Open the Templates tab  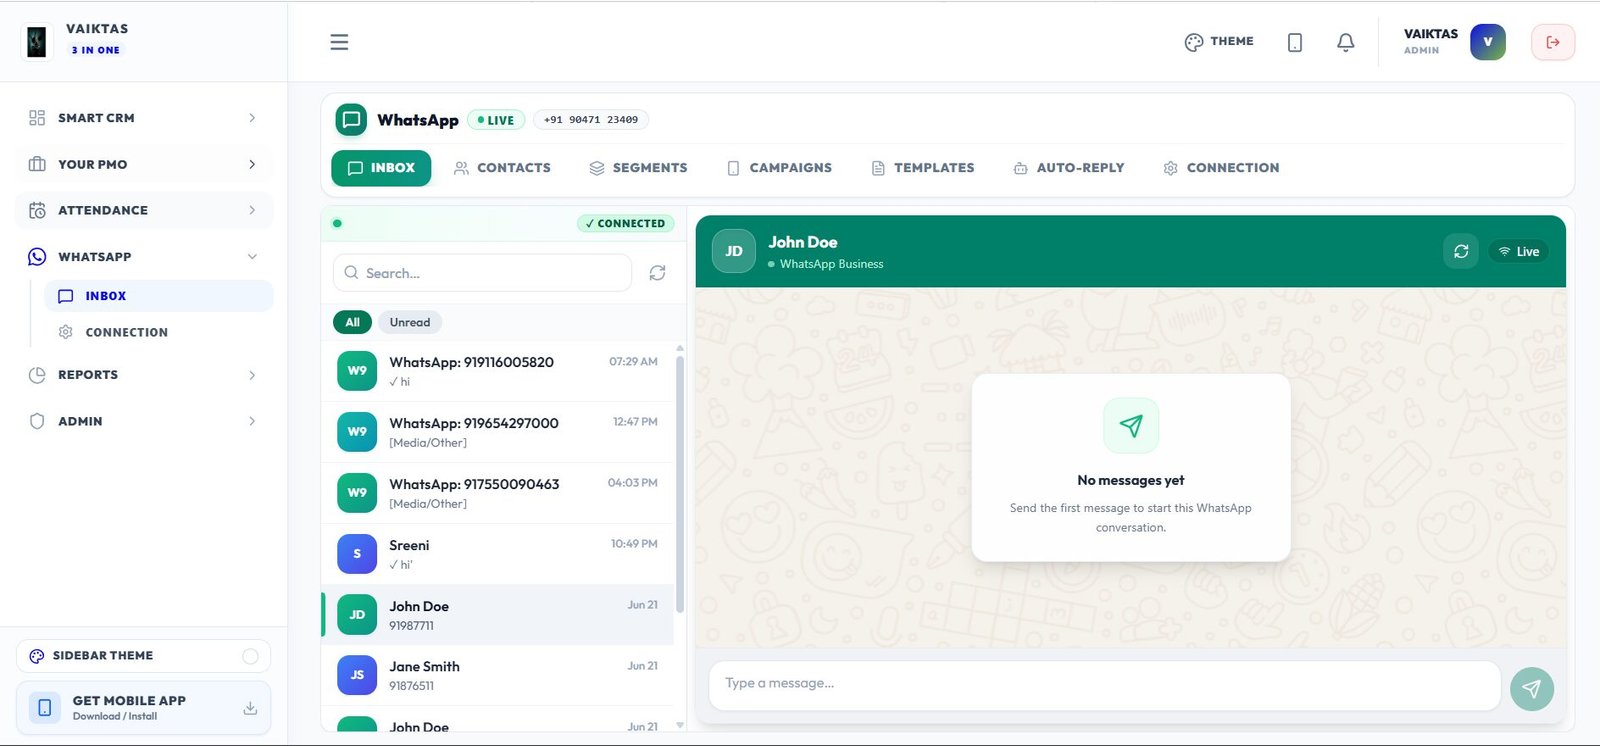coord(923,168)
